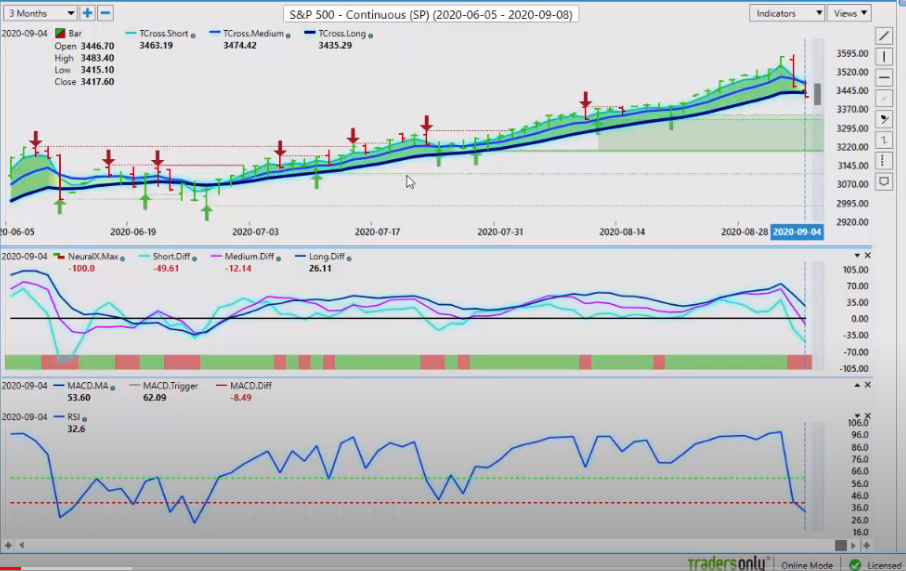Click right arrow on bottom scrollbar
This screenshot has width=906, height=571.
click(x=853, y=545)
